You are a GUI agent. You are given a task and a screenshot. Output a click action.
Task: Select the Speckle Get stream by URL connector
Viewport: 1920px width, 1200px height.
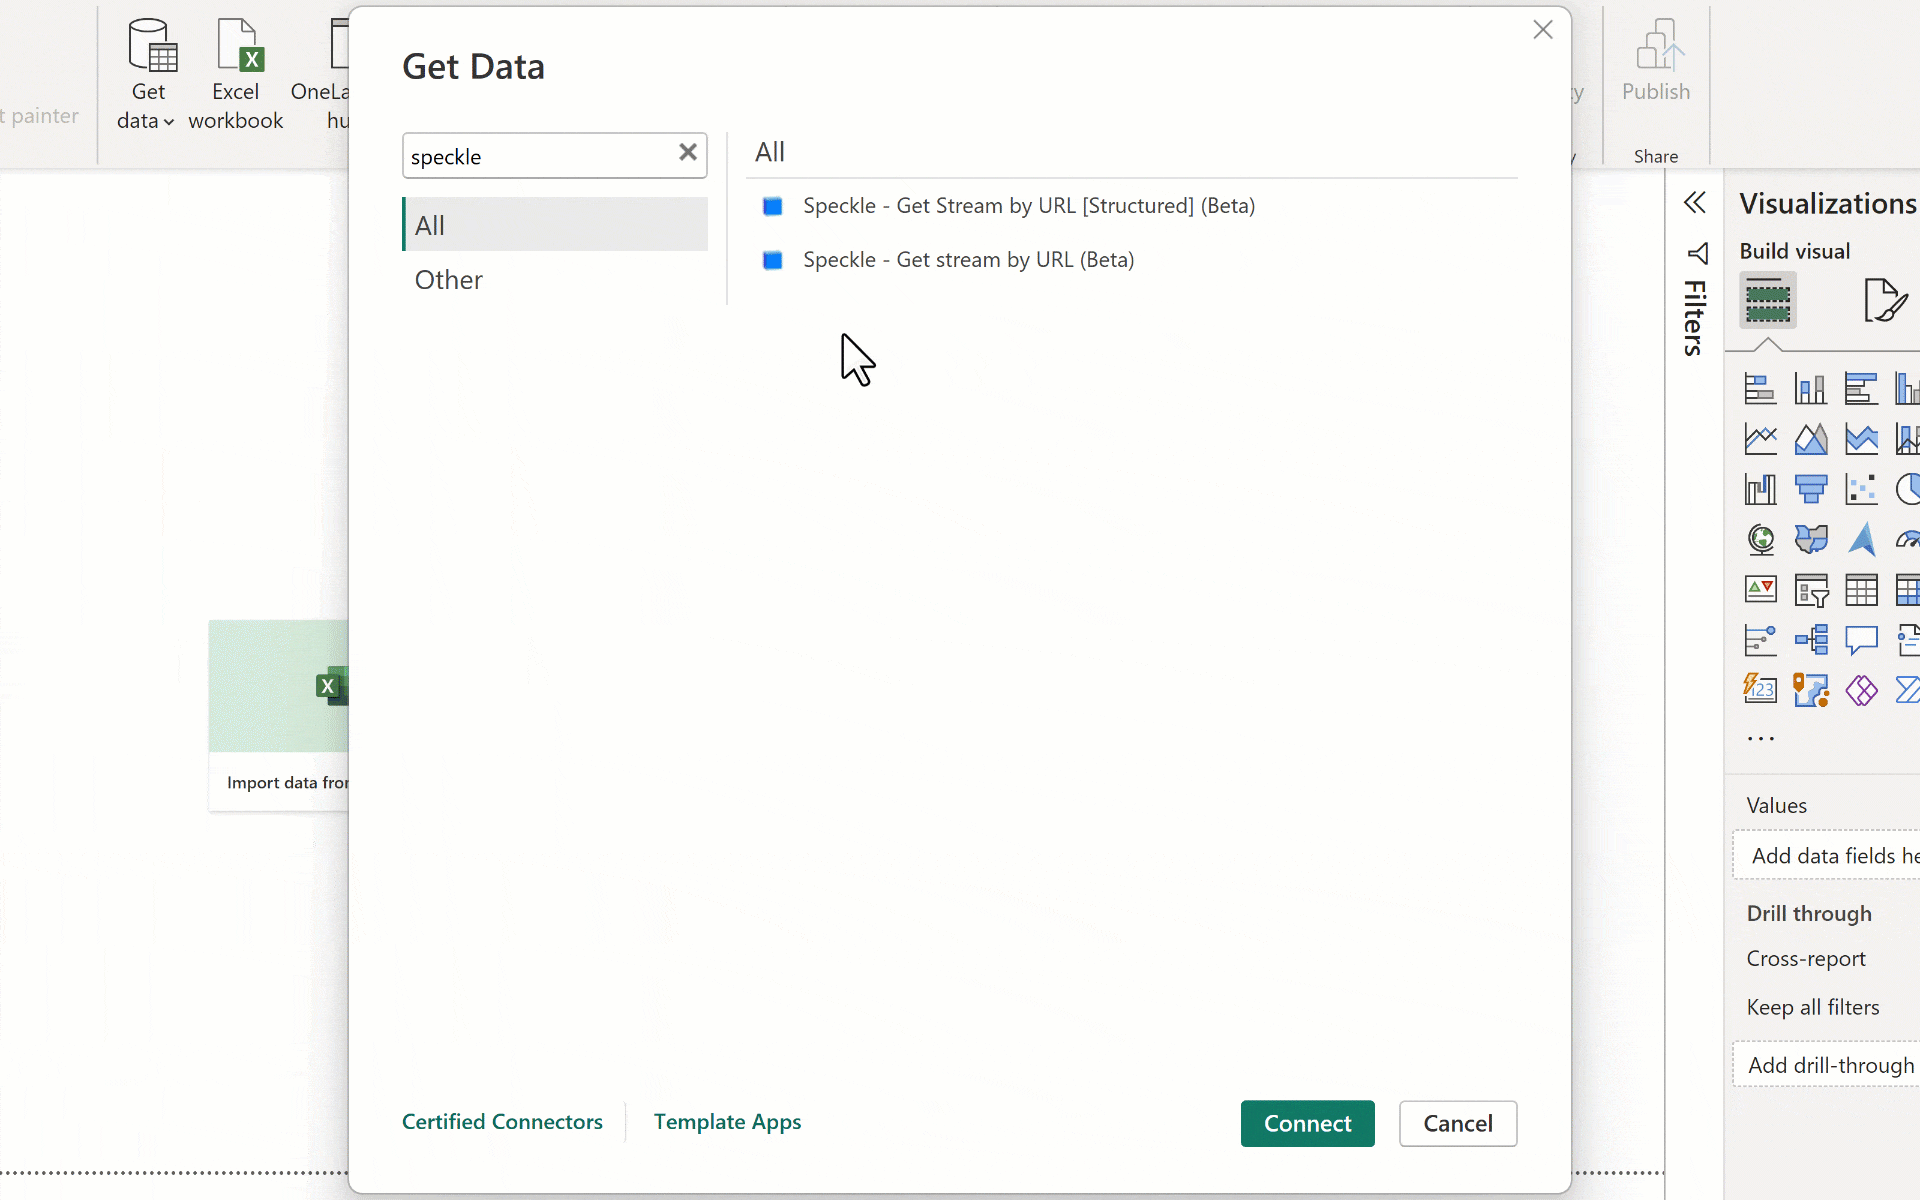click(969, 259)
